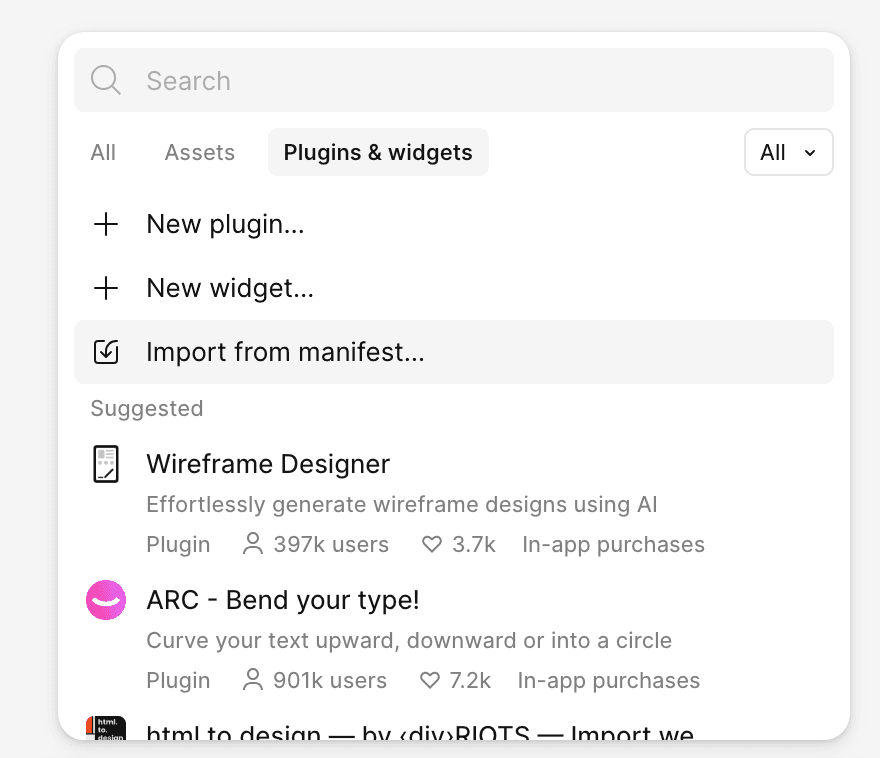Click the heart icon beside 3.7k
Screen dimensions: 880x758
click(432, 544)
